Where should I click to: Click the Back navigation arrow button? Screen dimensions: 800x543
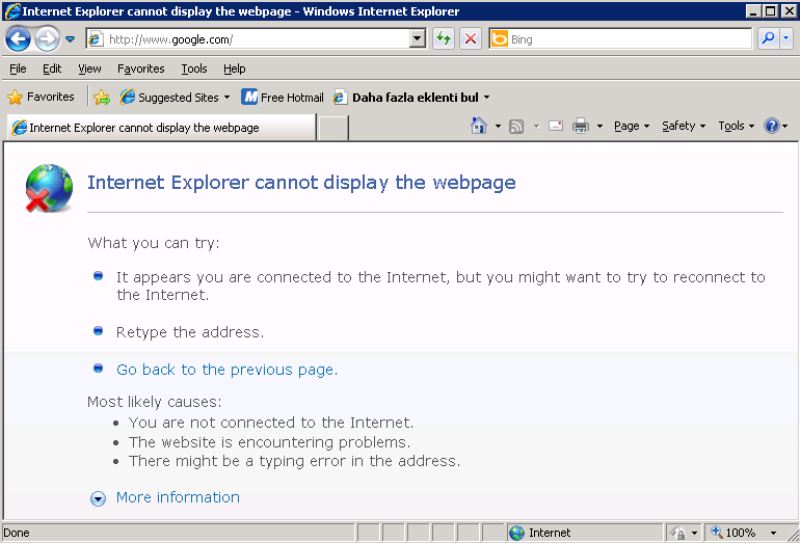tap(18, 39)
